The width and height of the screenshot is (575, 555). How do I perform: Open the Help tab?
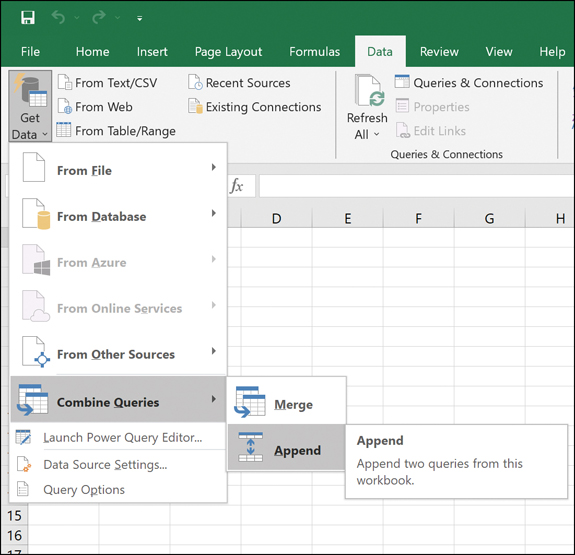coord(552,52)
